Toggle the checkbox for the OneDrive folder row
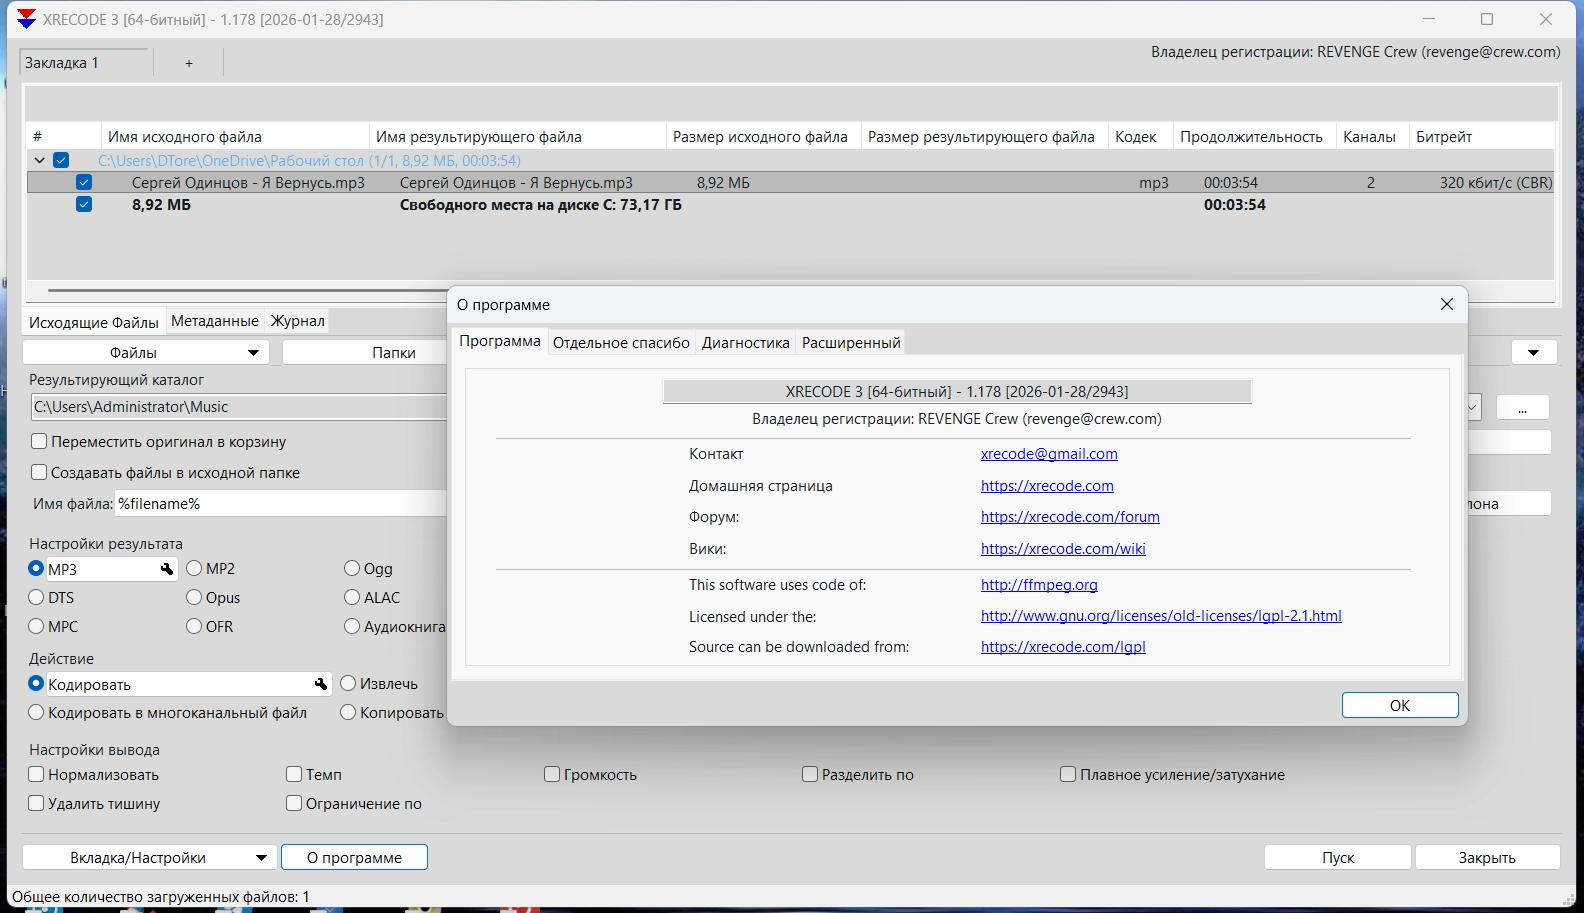Viewport: 1584px width, 913px height. tap(62, 160)
